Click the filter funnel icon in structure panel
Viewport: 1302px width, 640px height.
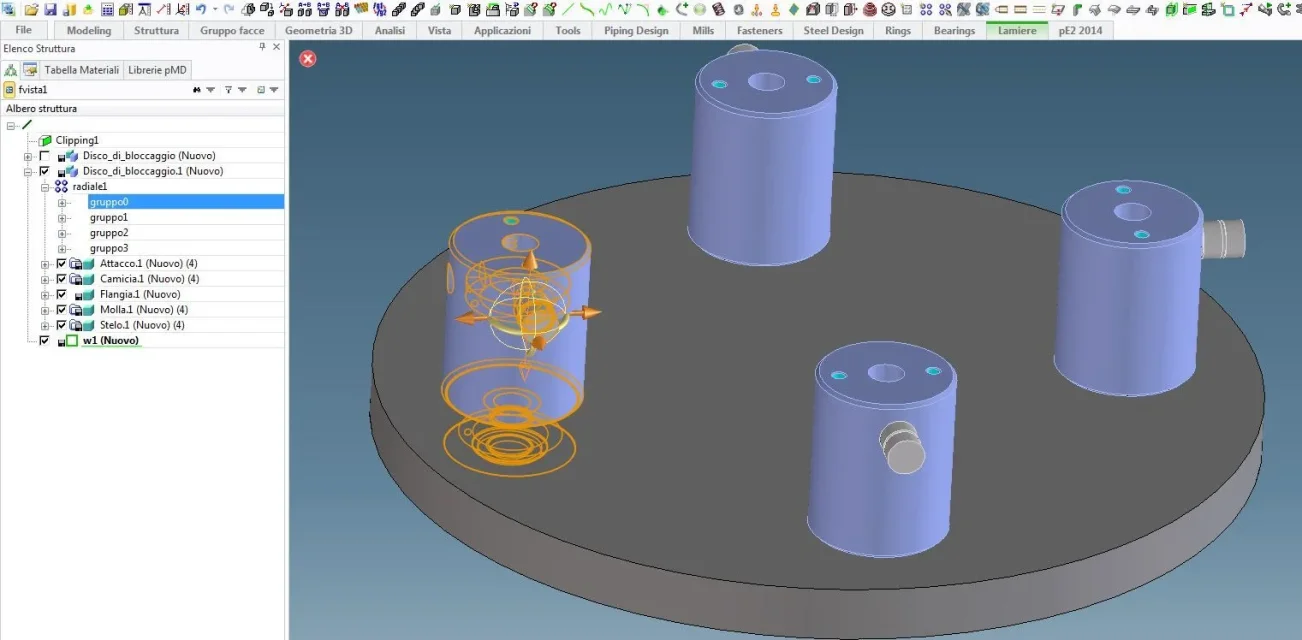(x=228, y=90)
